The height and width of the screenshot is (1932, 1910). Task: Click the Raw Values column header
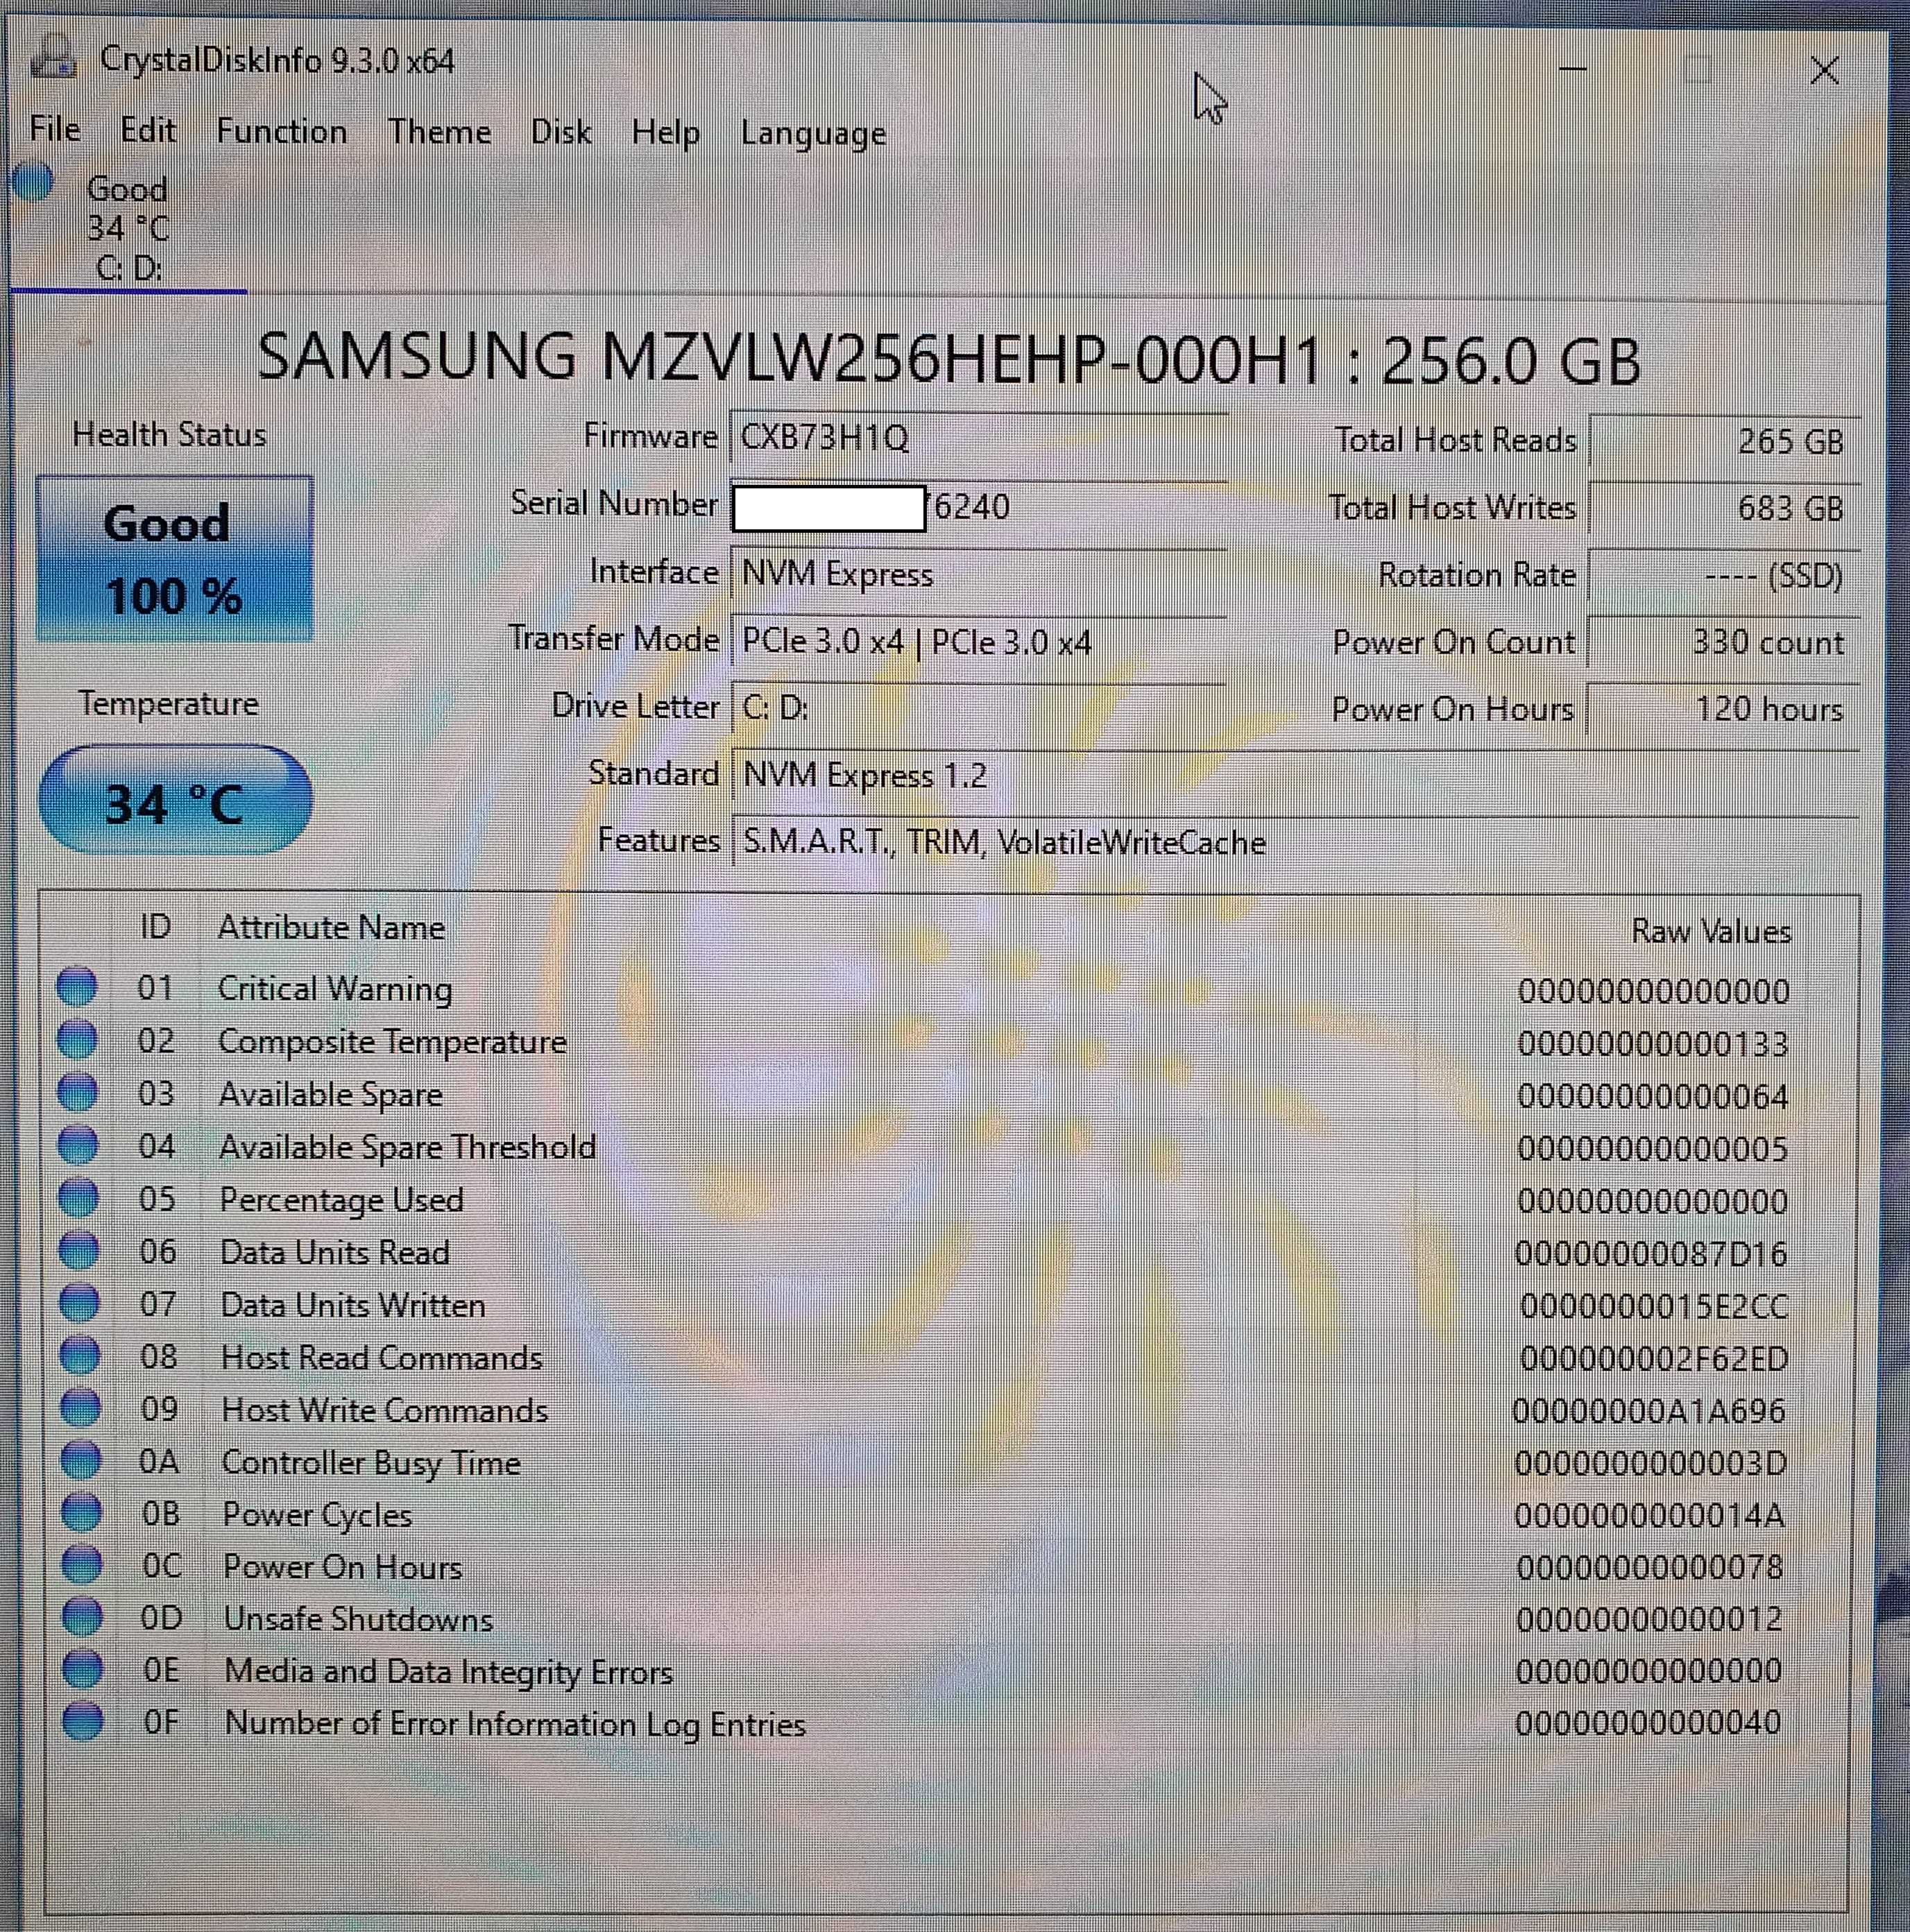(x=1710, y=931)
